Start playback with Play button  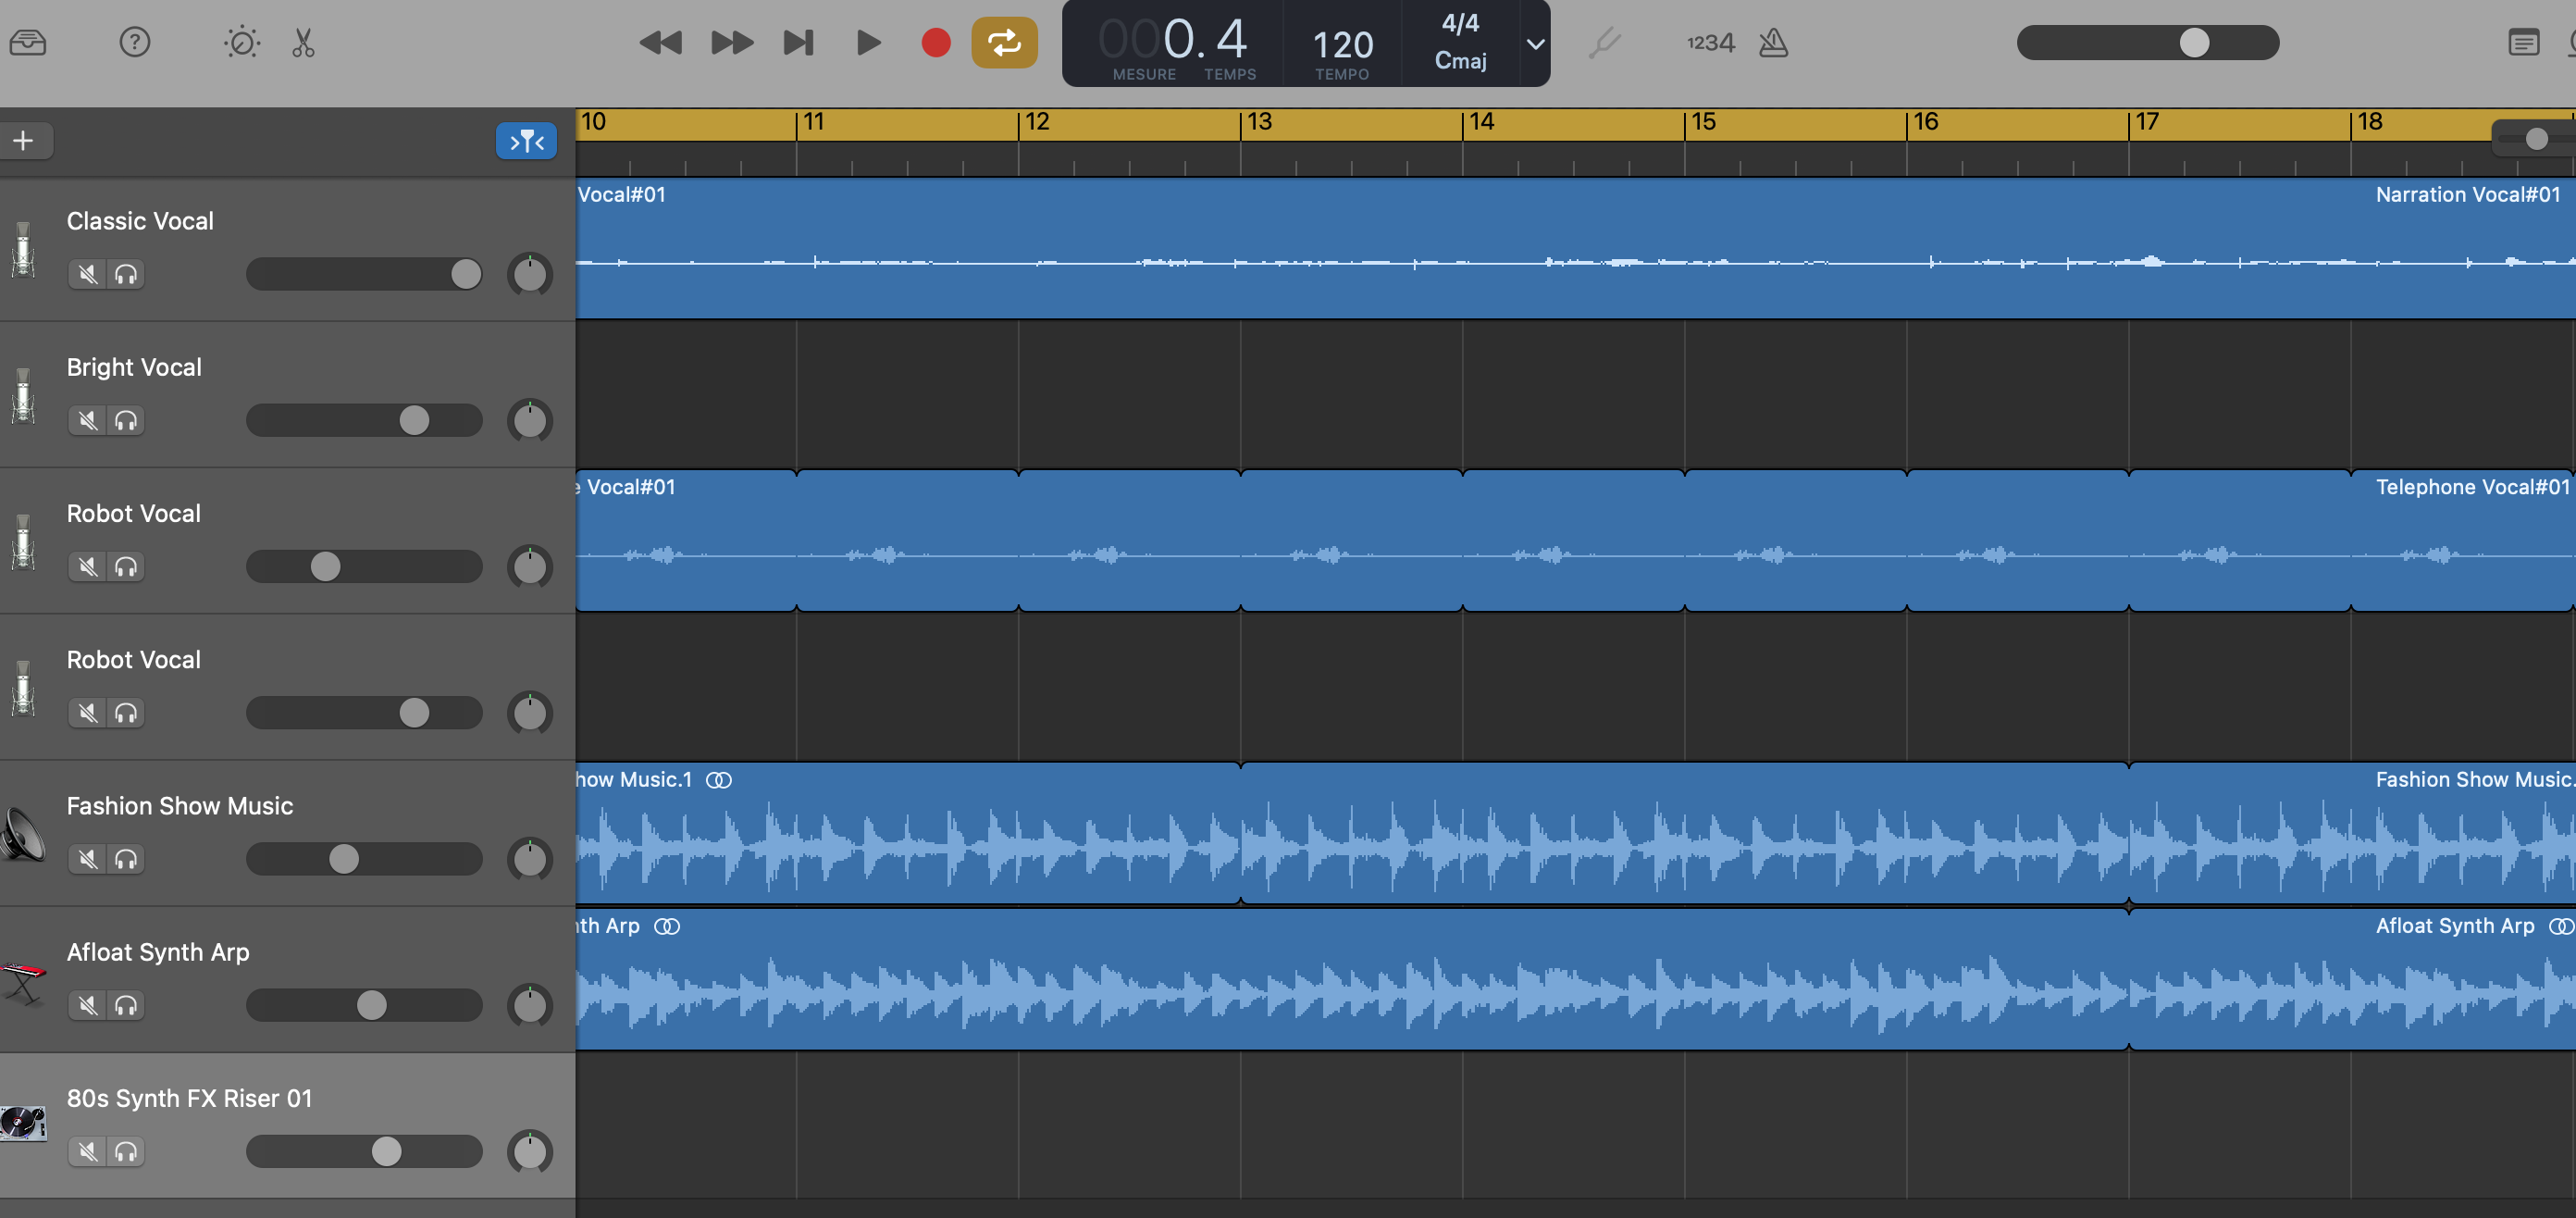pyautogui.click(x=868, y=43)
